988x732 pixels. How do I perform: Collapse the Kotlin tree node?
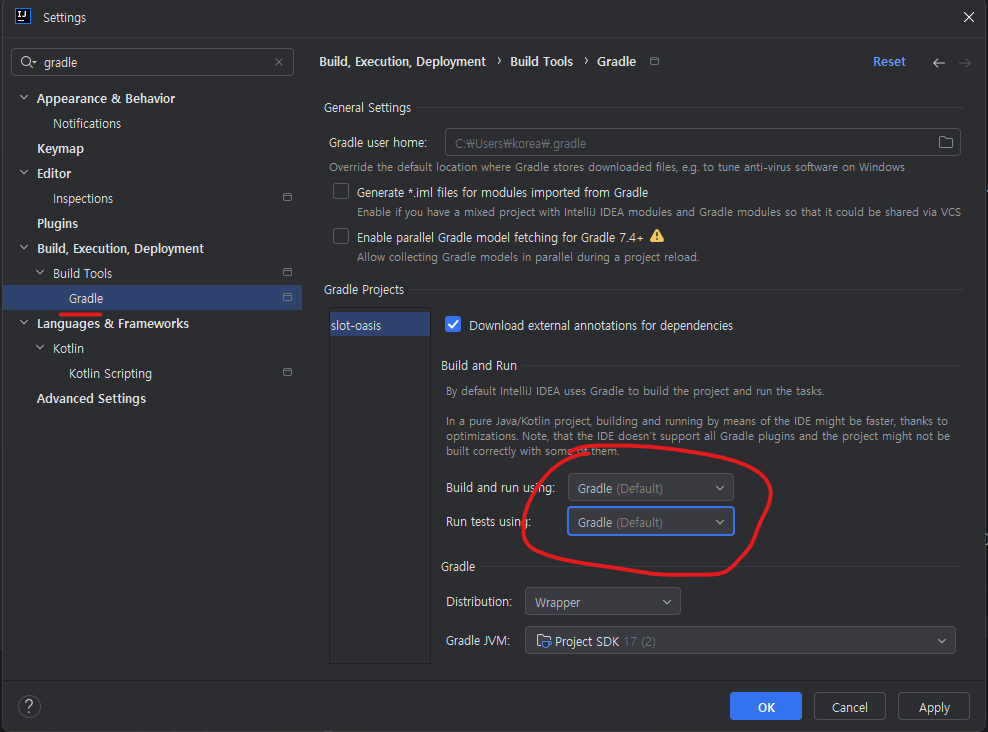pos(40,348)
